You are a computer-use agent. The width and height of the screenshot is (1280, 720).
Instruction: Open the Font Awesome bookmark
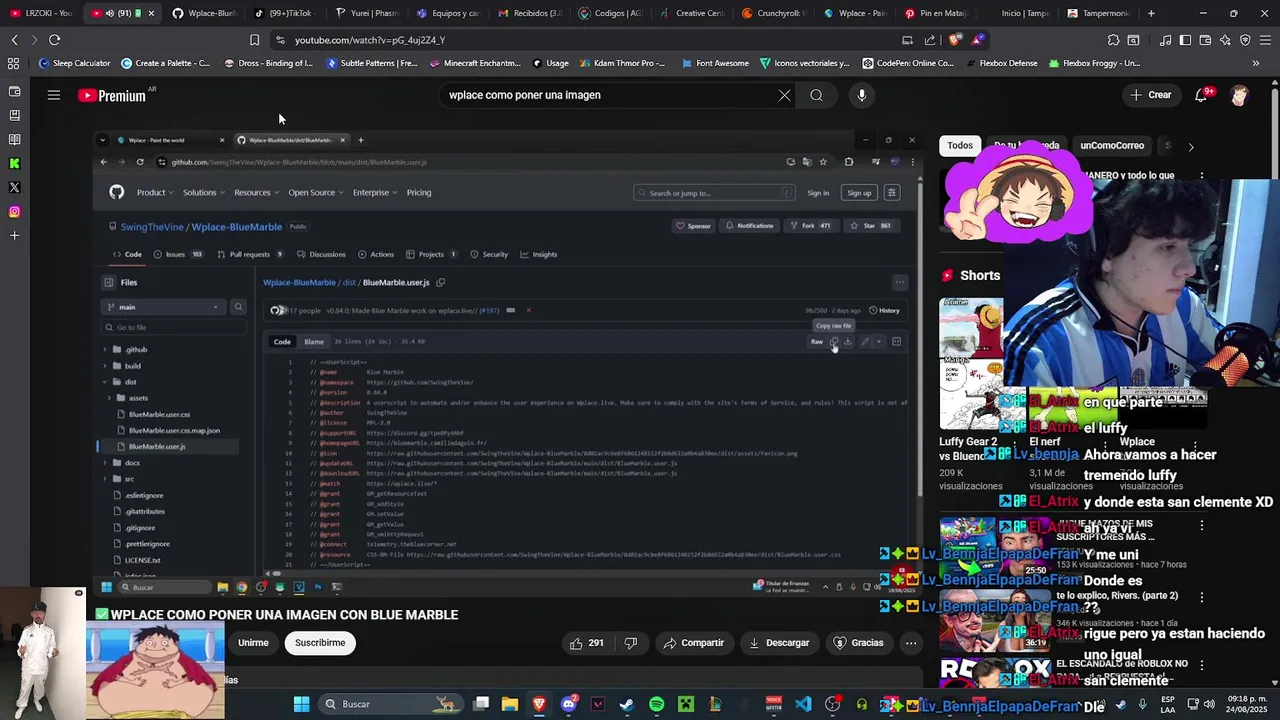point(715,63)
